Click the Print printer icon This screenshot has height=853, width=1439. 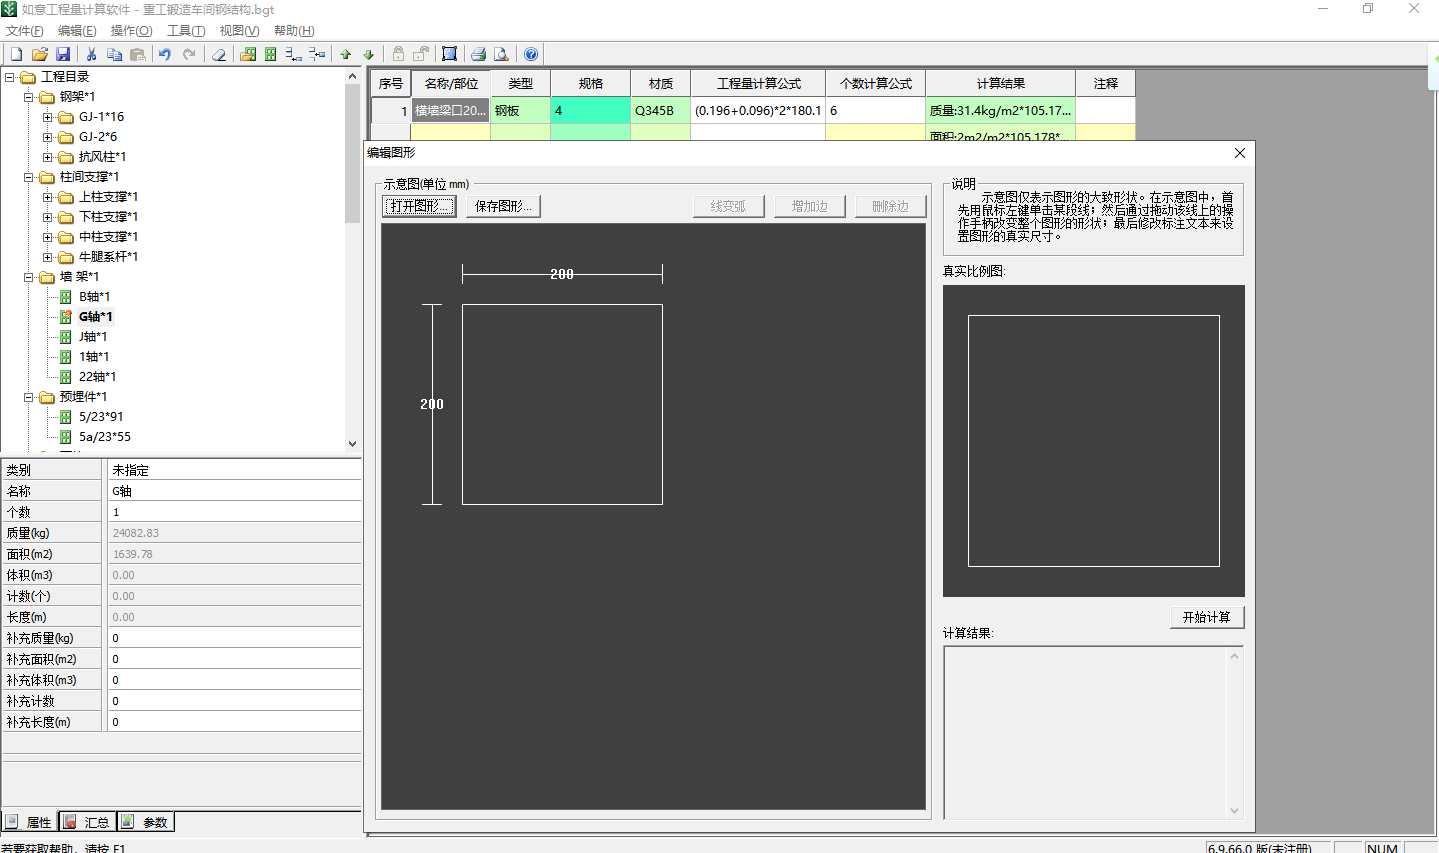pos(478,54)
